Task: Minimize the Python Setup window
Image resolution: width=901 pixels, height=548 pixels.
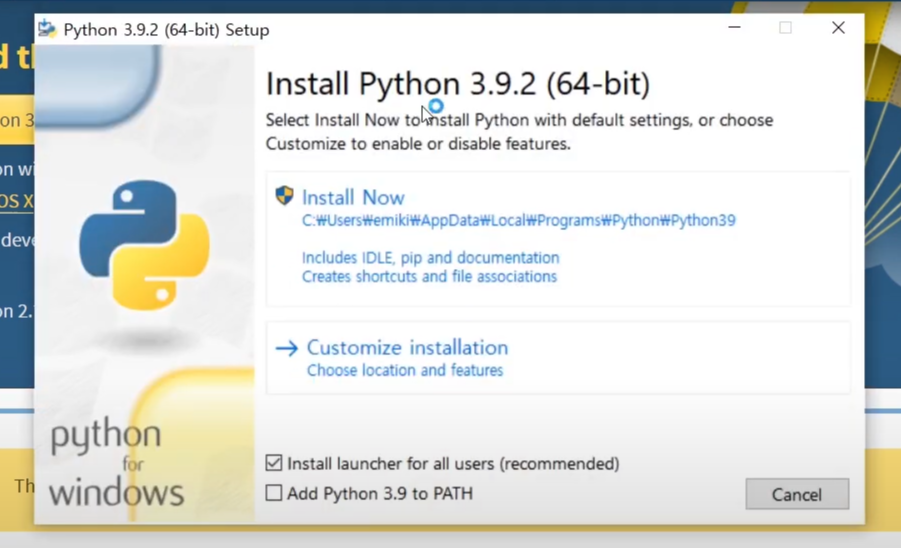Action: (734, 28)
